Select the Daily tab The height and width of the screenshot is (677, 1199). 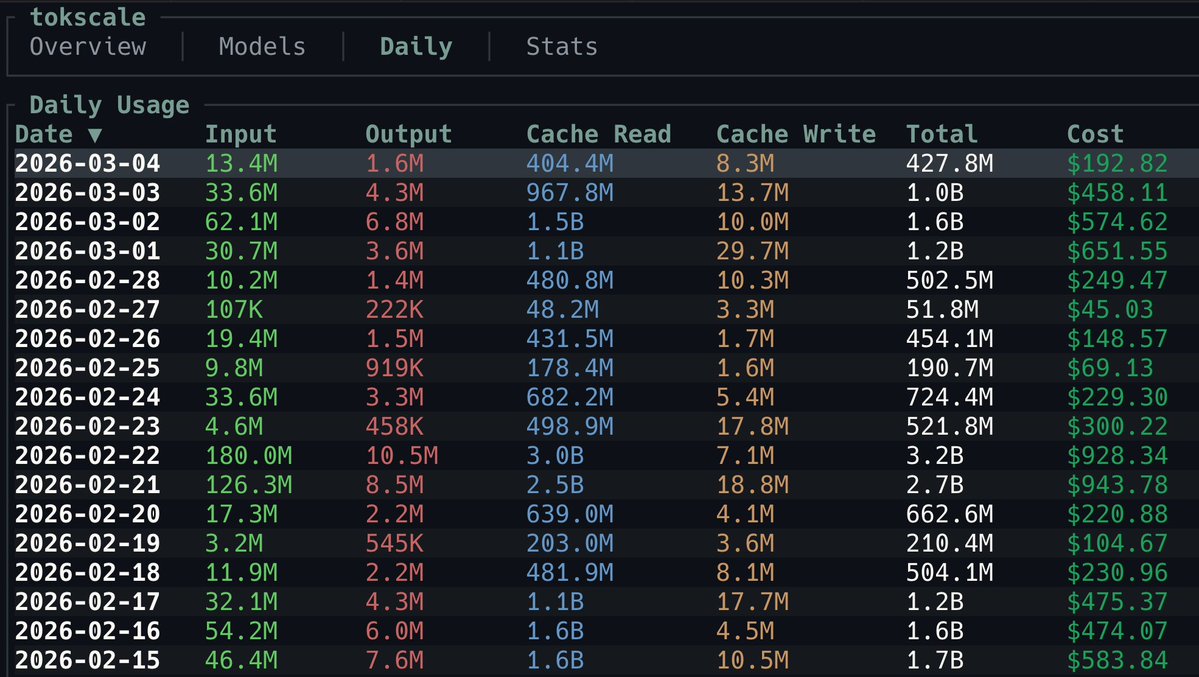[416, 47]
